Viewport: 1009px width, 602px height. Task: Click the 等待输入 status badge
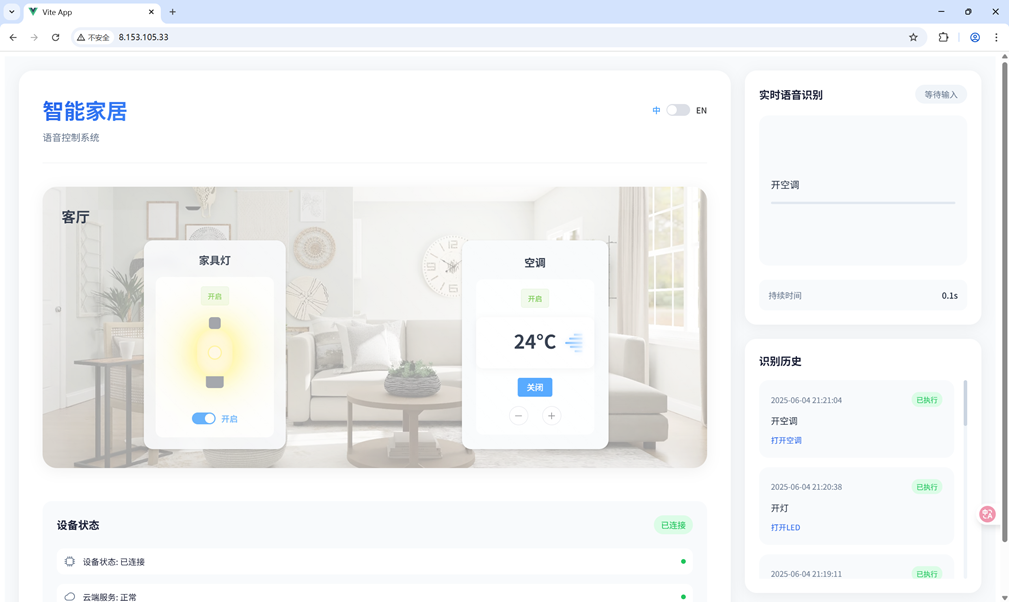[x=941, y=95]
